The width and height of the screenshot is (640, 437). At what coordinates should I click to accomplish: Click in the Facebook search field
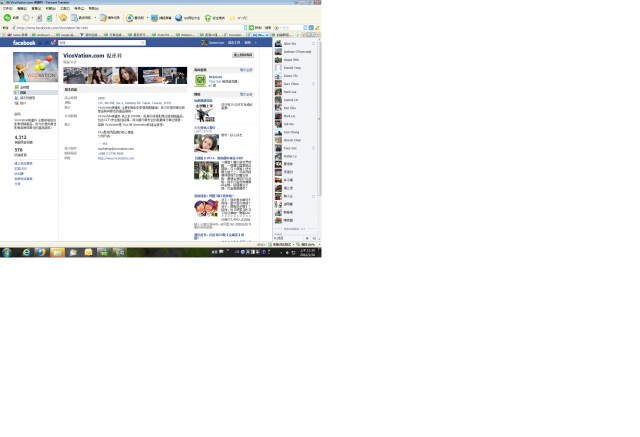click(102, 42)
